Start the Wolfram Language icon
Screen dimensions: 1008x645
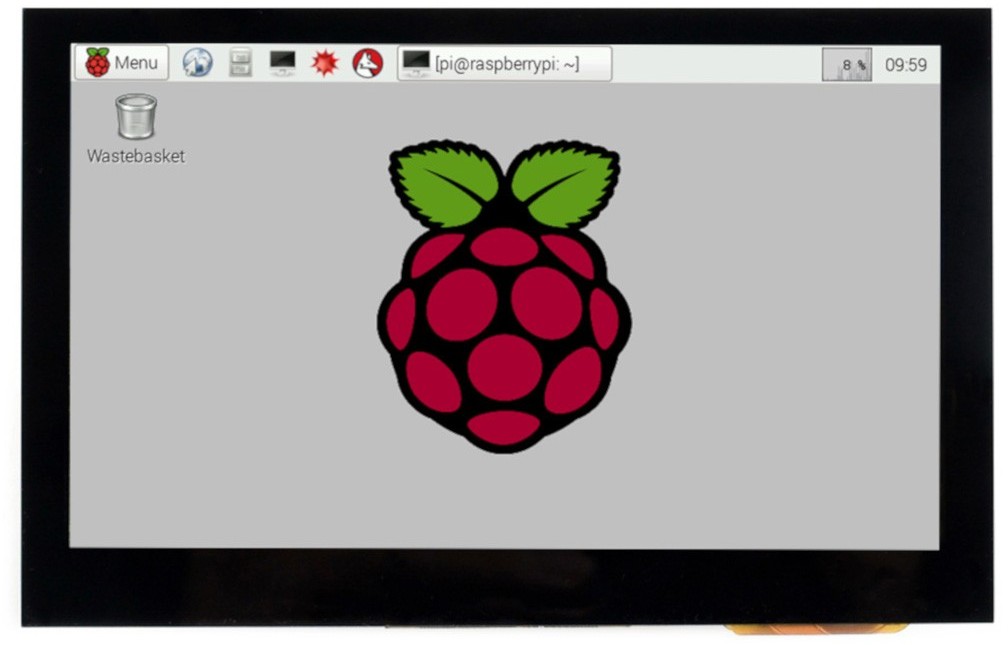click(x=366, y=62)
